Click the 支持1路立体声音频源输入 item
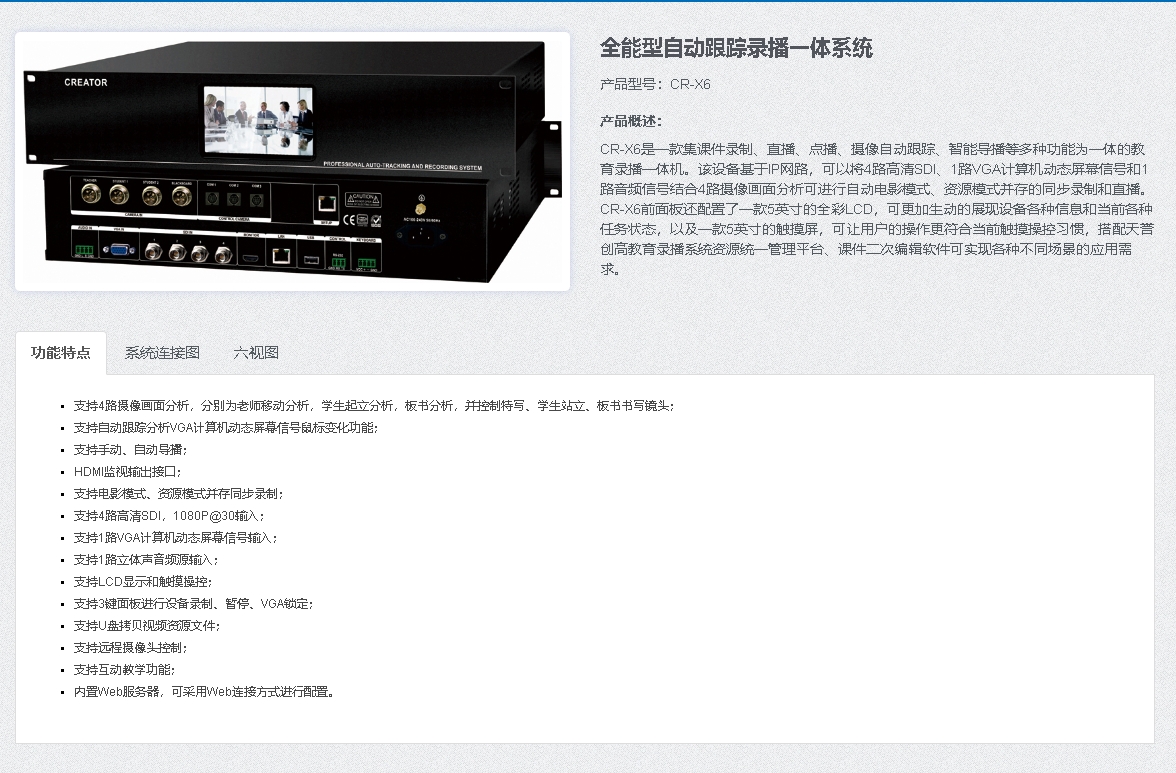This screenshot has height=773, width=1176. (146, 559)
